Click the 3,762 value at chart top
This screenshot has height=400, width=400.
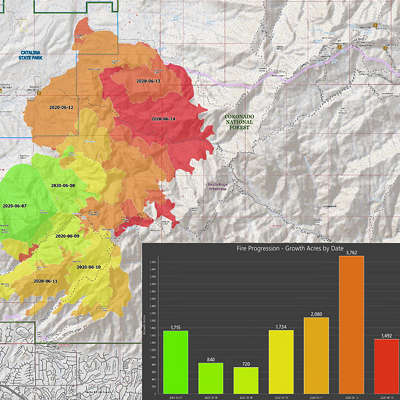[352, 253]
